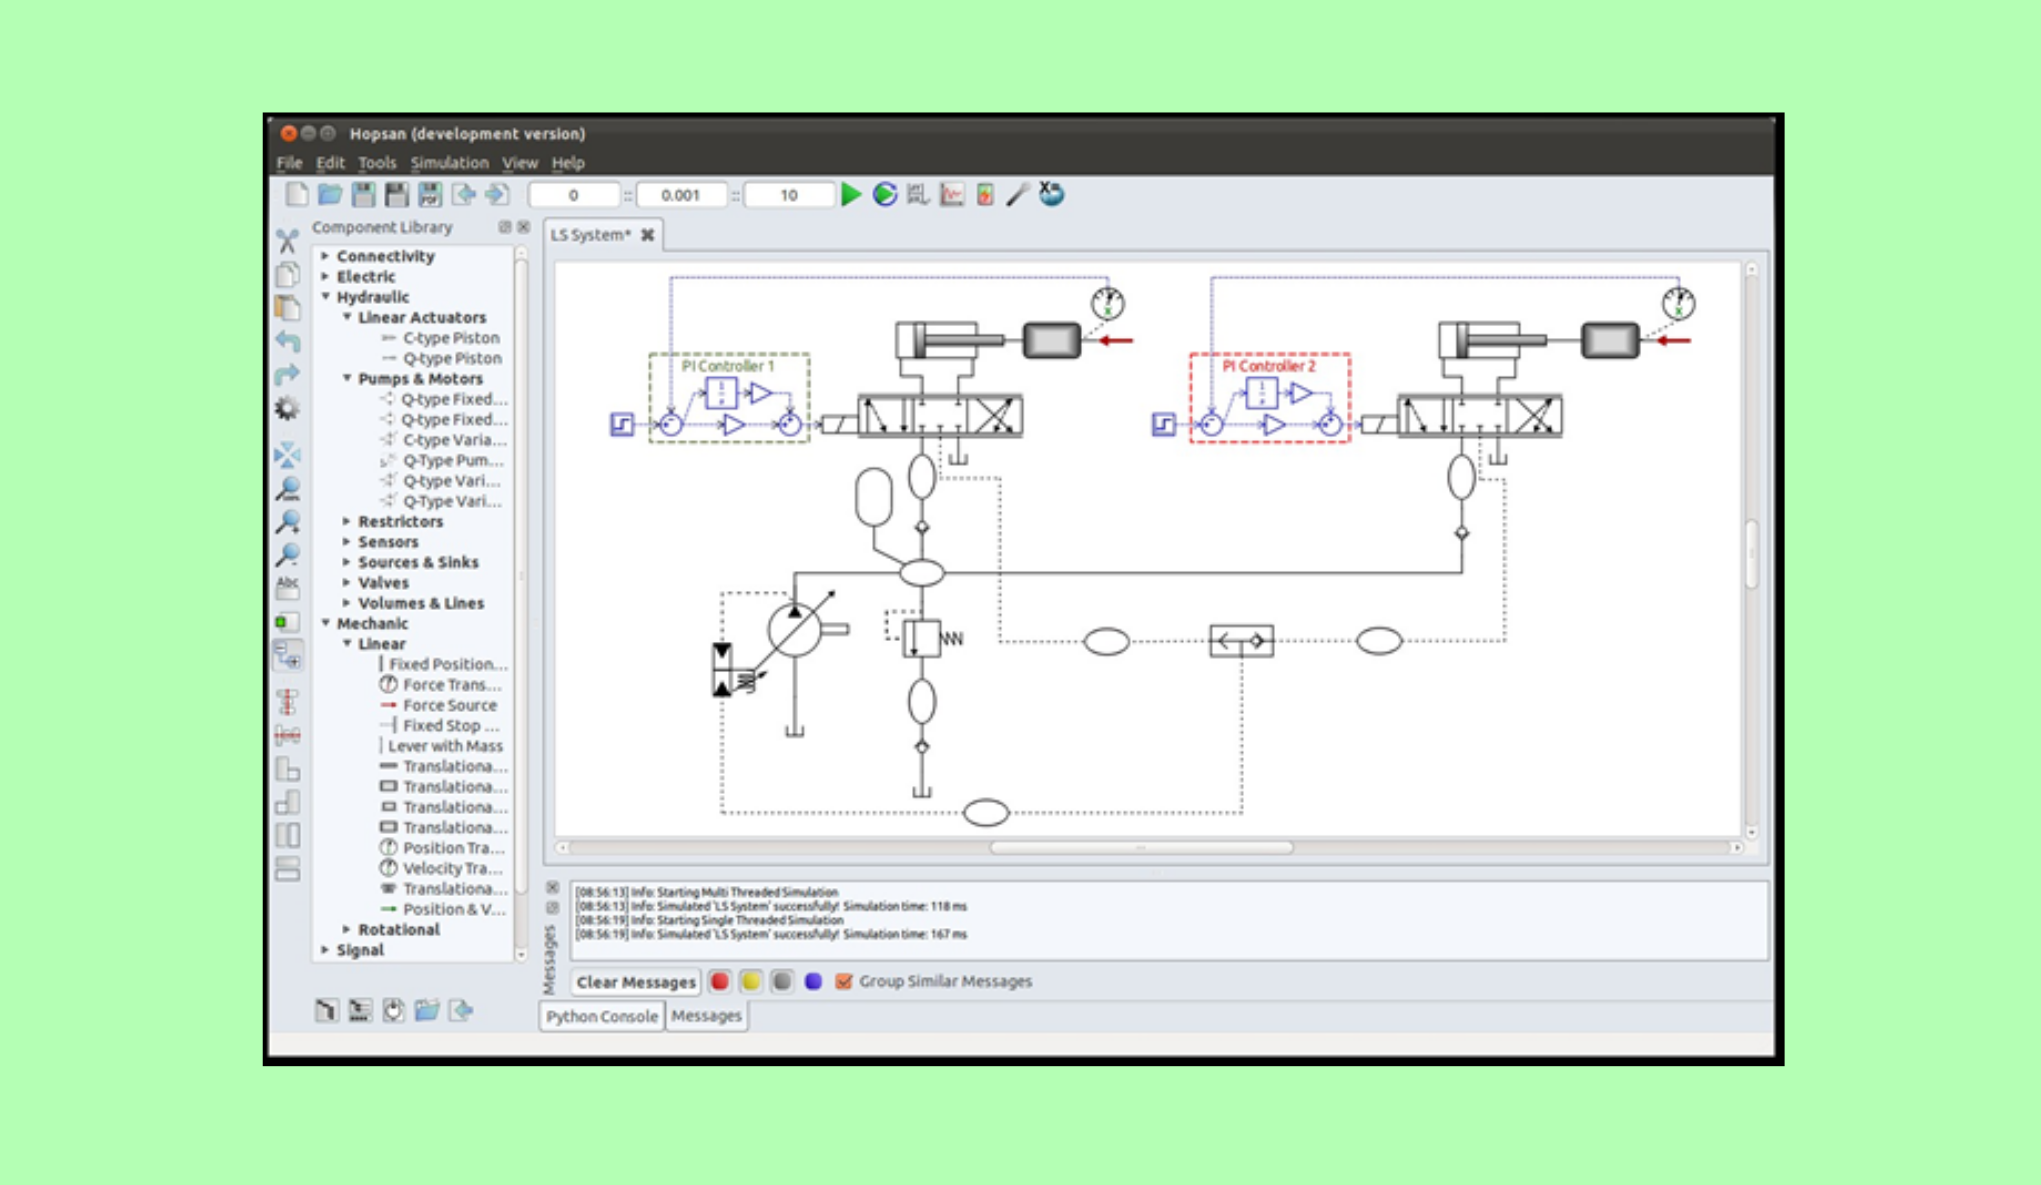Click the simulation stop time field
This screenshot has width=2041, height=1185.
coord(789,195)
